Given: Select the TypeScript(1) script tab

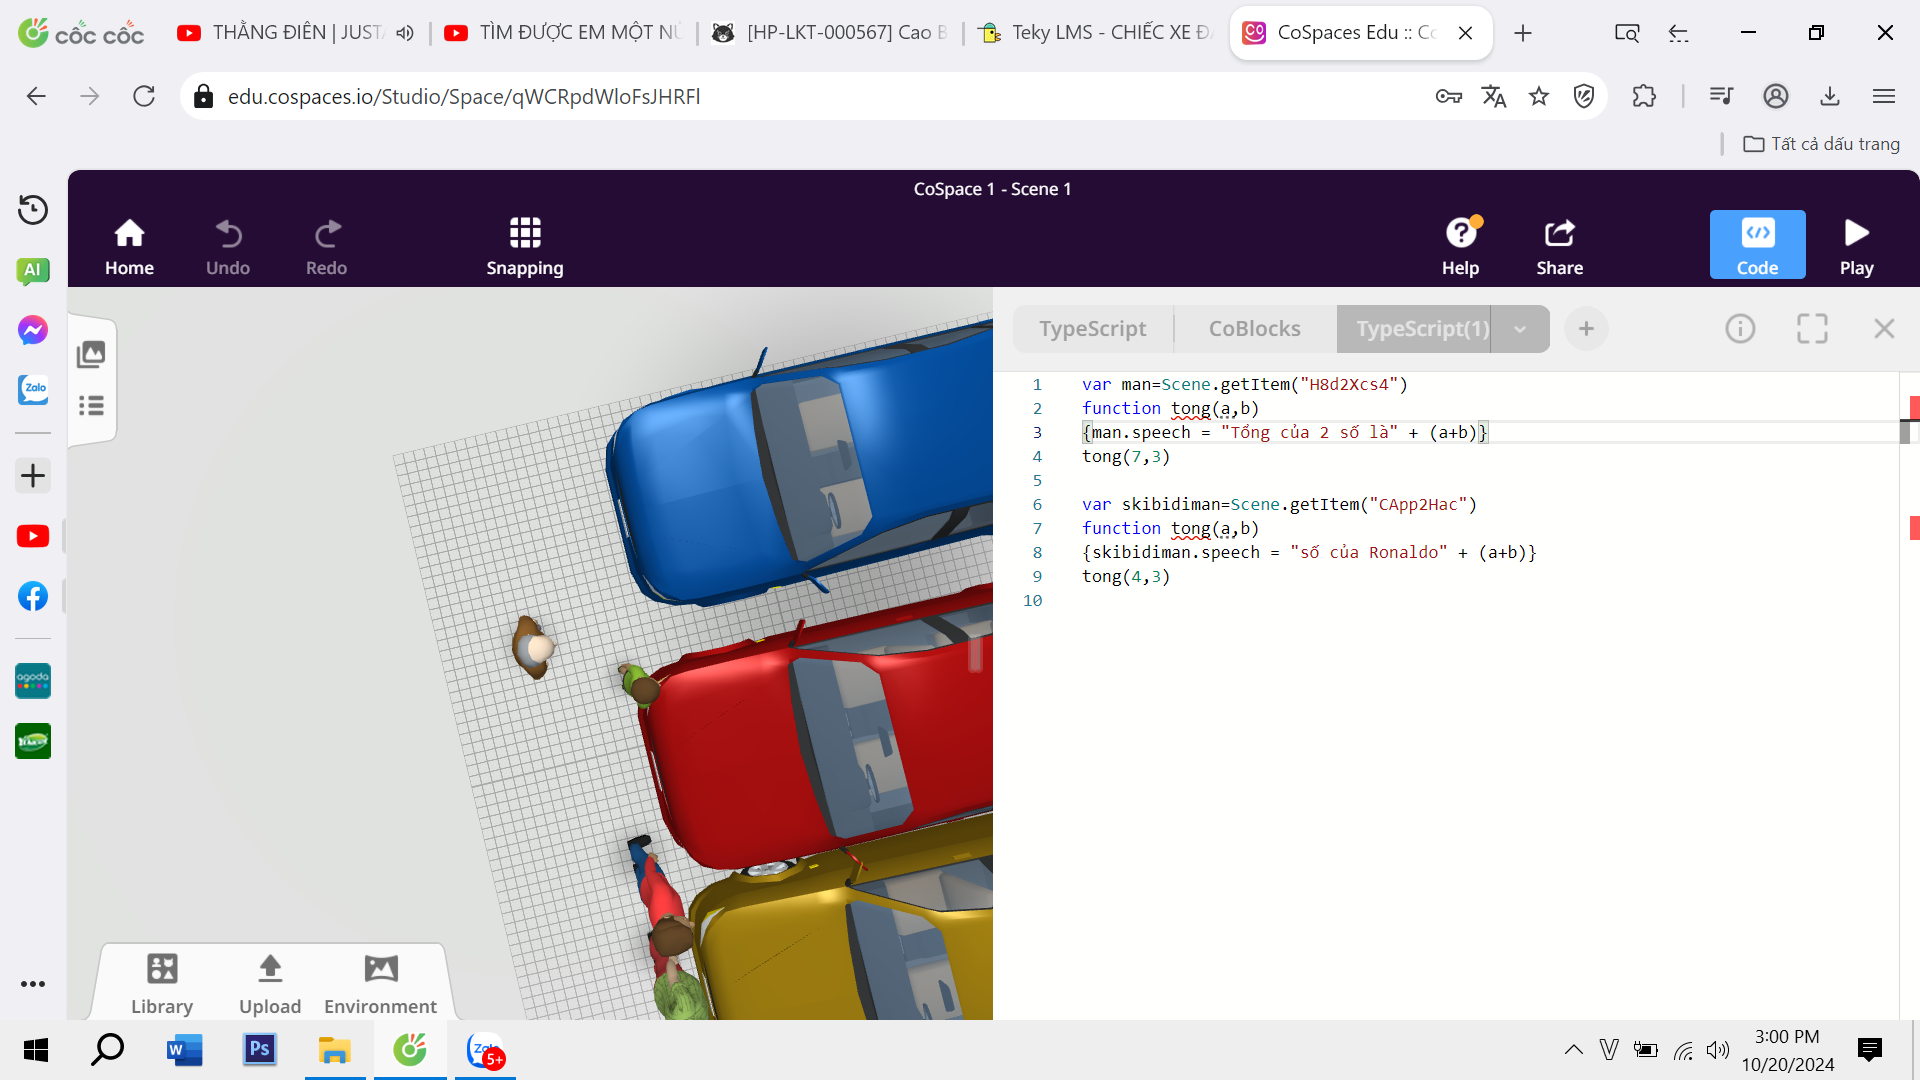Looking at the screenshot, I should tap(1413, 329).
